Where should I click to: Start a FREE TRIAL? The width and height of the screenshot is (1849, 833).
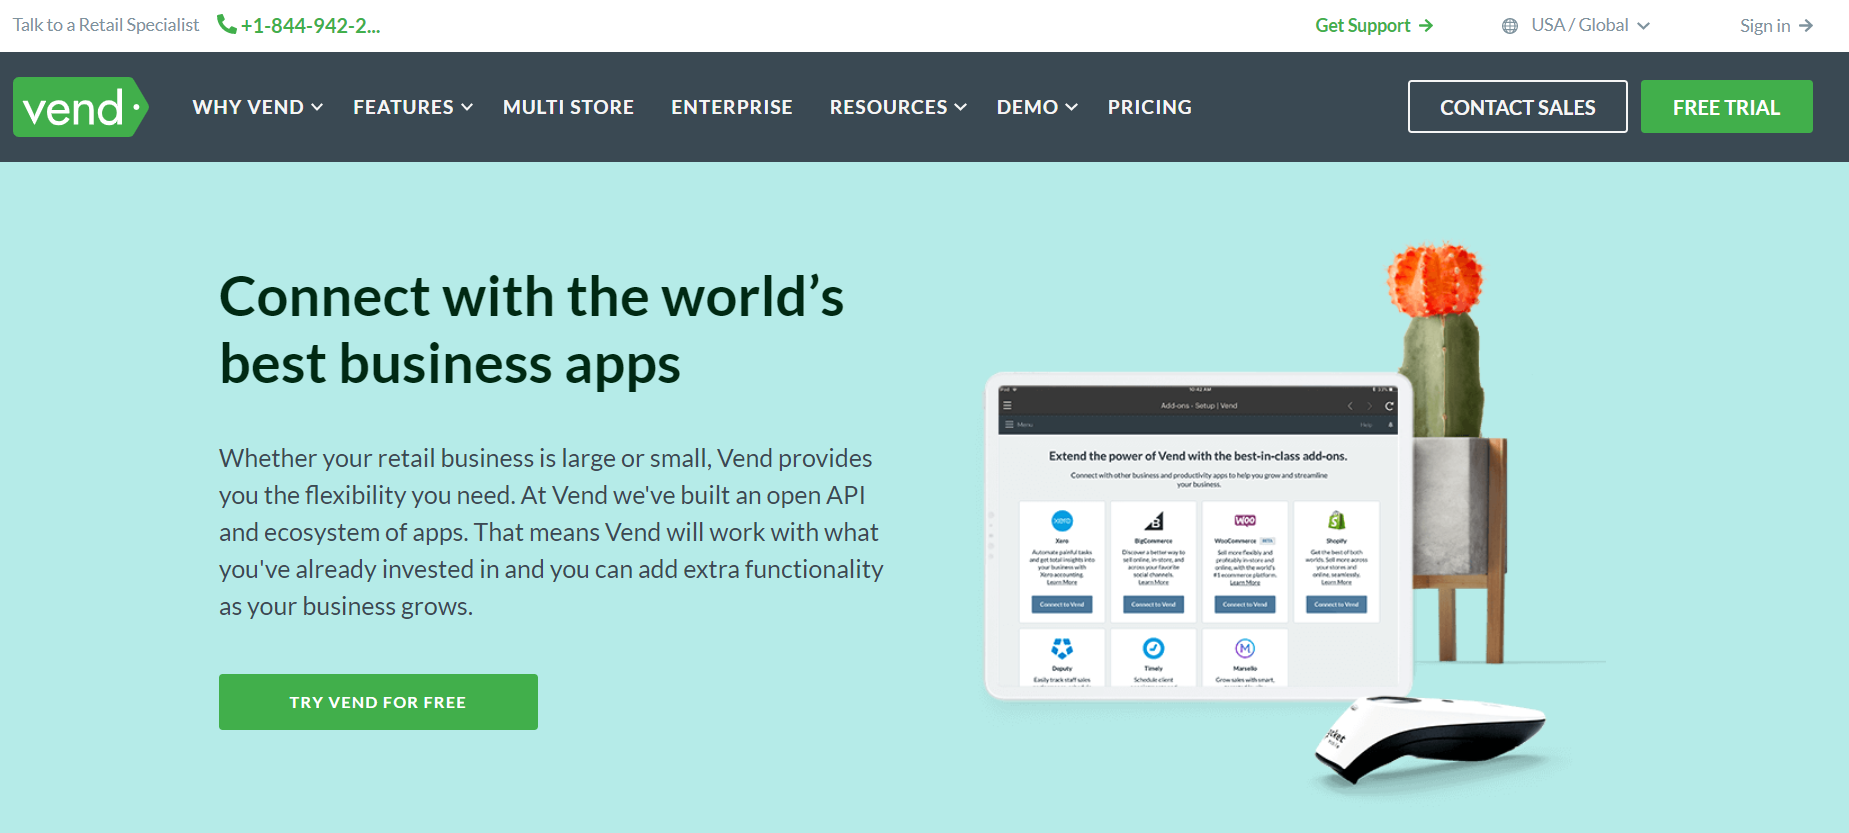point(1727,107)
